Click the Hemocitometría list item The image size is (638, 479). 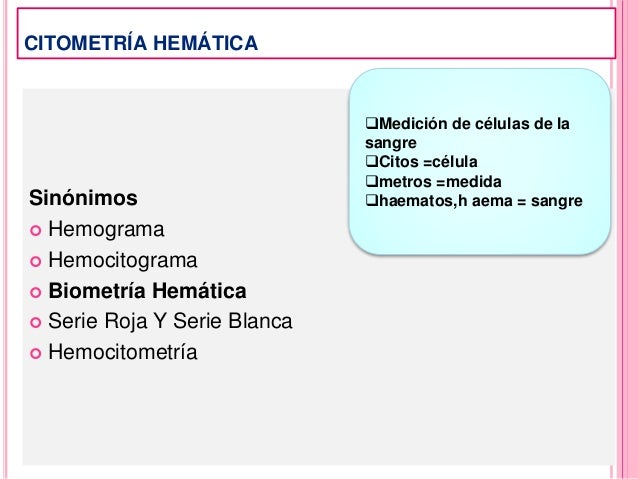pyautogui.click(x=123, y=352)
